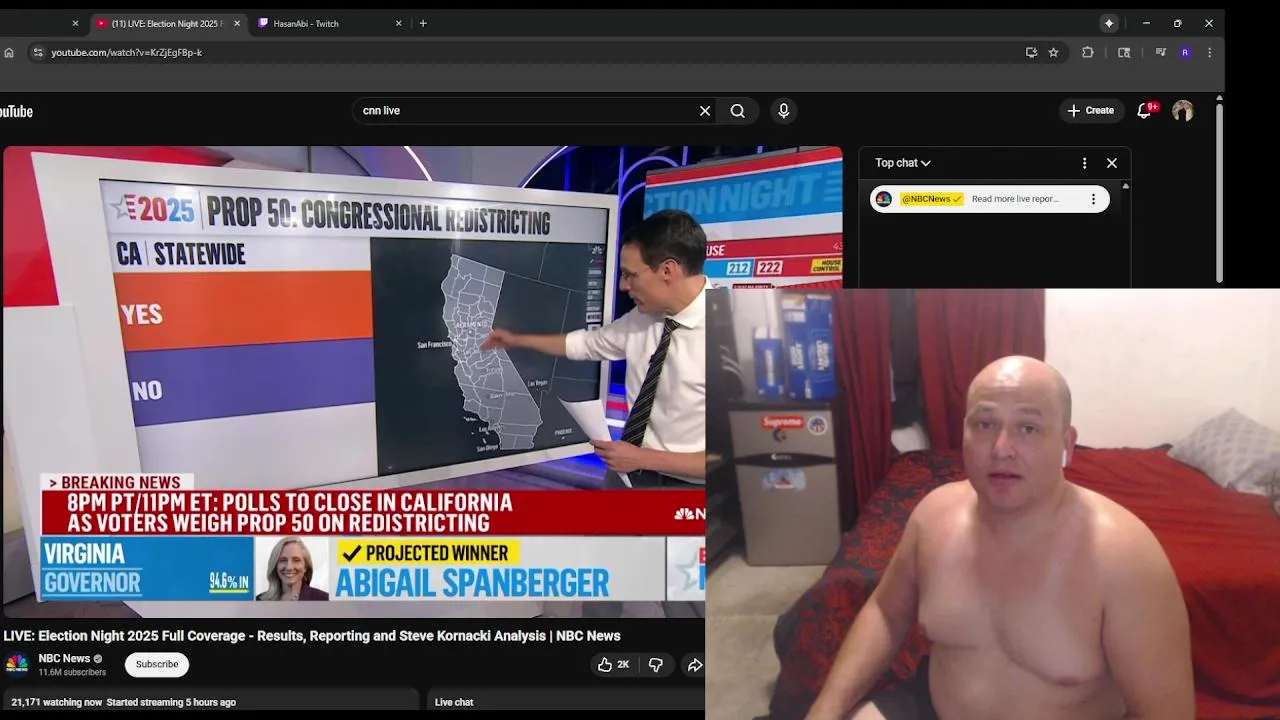Click the page vertical scrollbar
This screenshot has width=1280, height=720.
pos(1219,192)
